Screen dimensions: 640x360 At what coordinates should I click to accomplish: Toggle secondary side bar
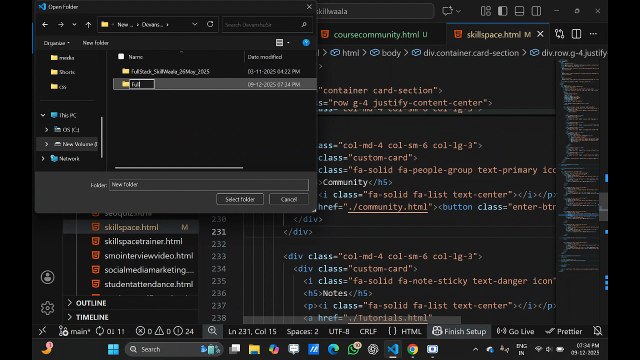click(536, 11)
